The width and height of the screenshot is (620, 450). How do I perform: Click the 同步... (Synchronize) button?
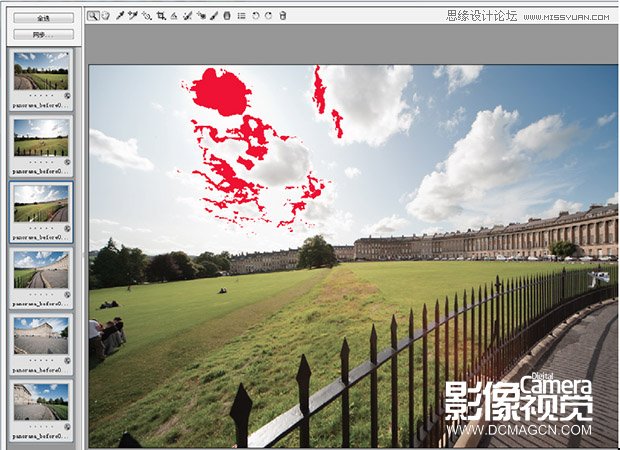(43, 35)
